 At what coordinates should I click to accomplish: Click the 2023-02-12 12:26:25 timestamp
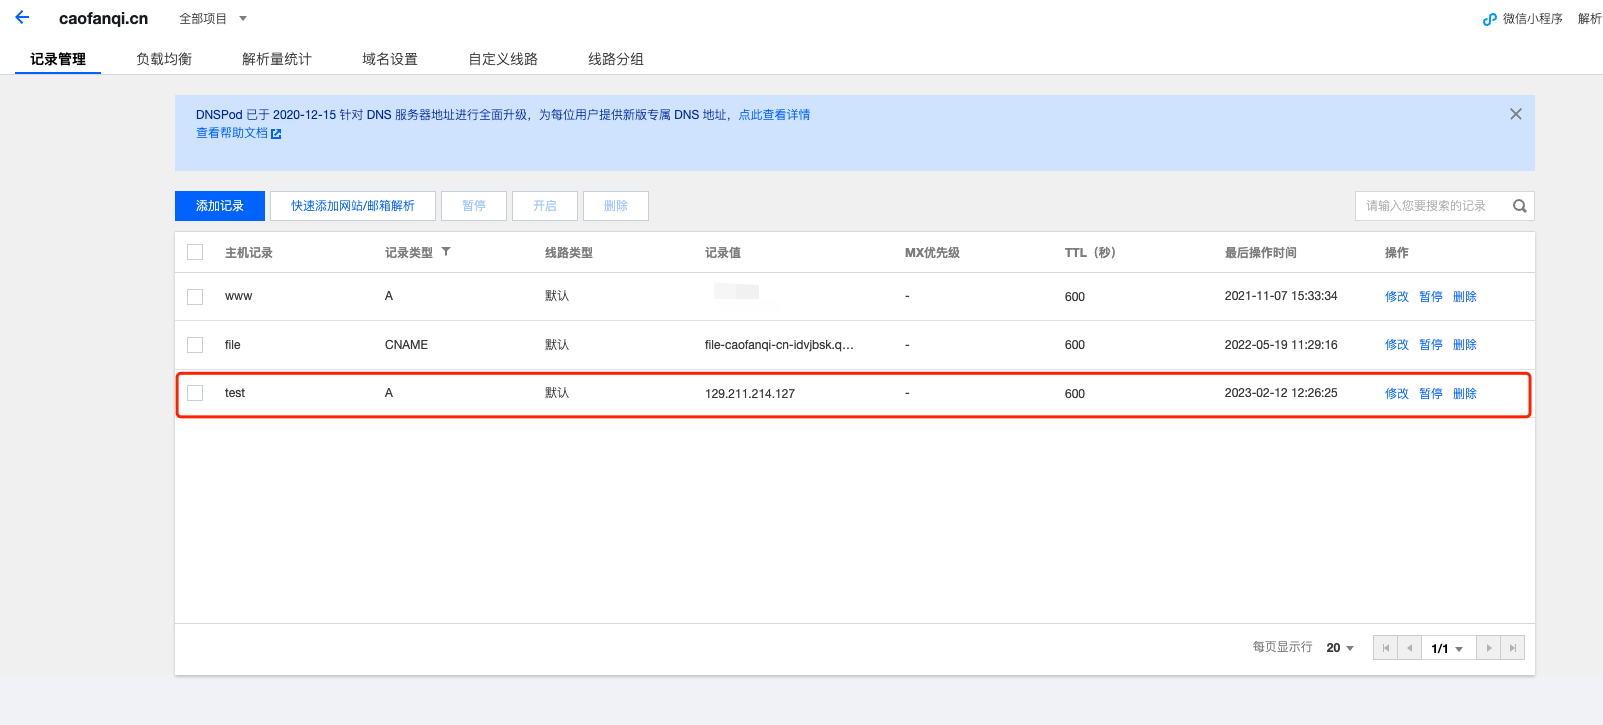(1281, 393)
